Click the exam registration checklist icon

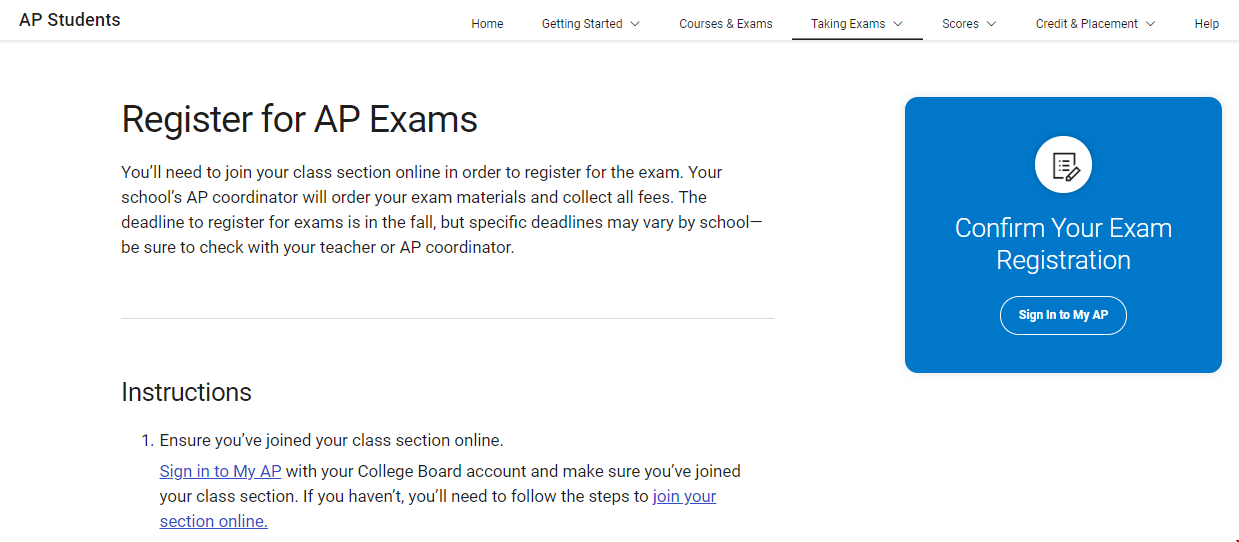1063,165
